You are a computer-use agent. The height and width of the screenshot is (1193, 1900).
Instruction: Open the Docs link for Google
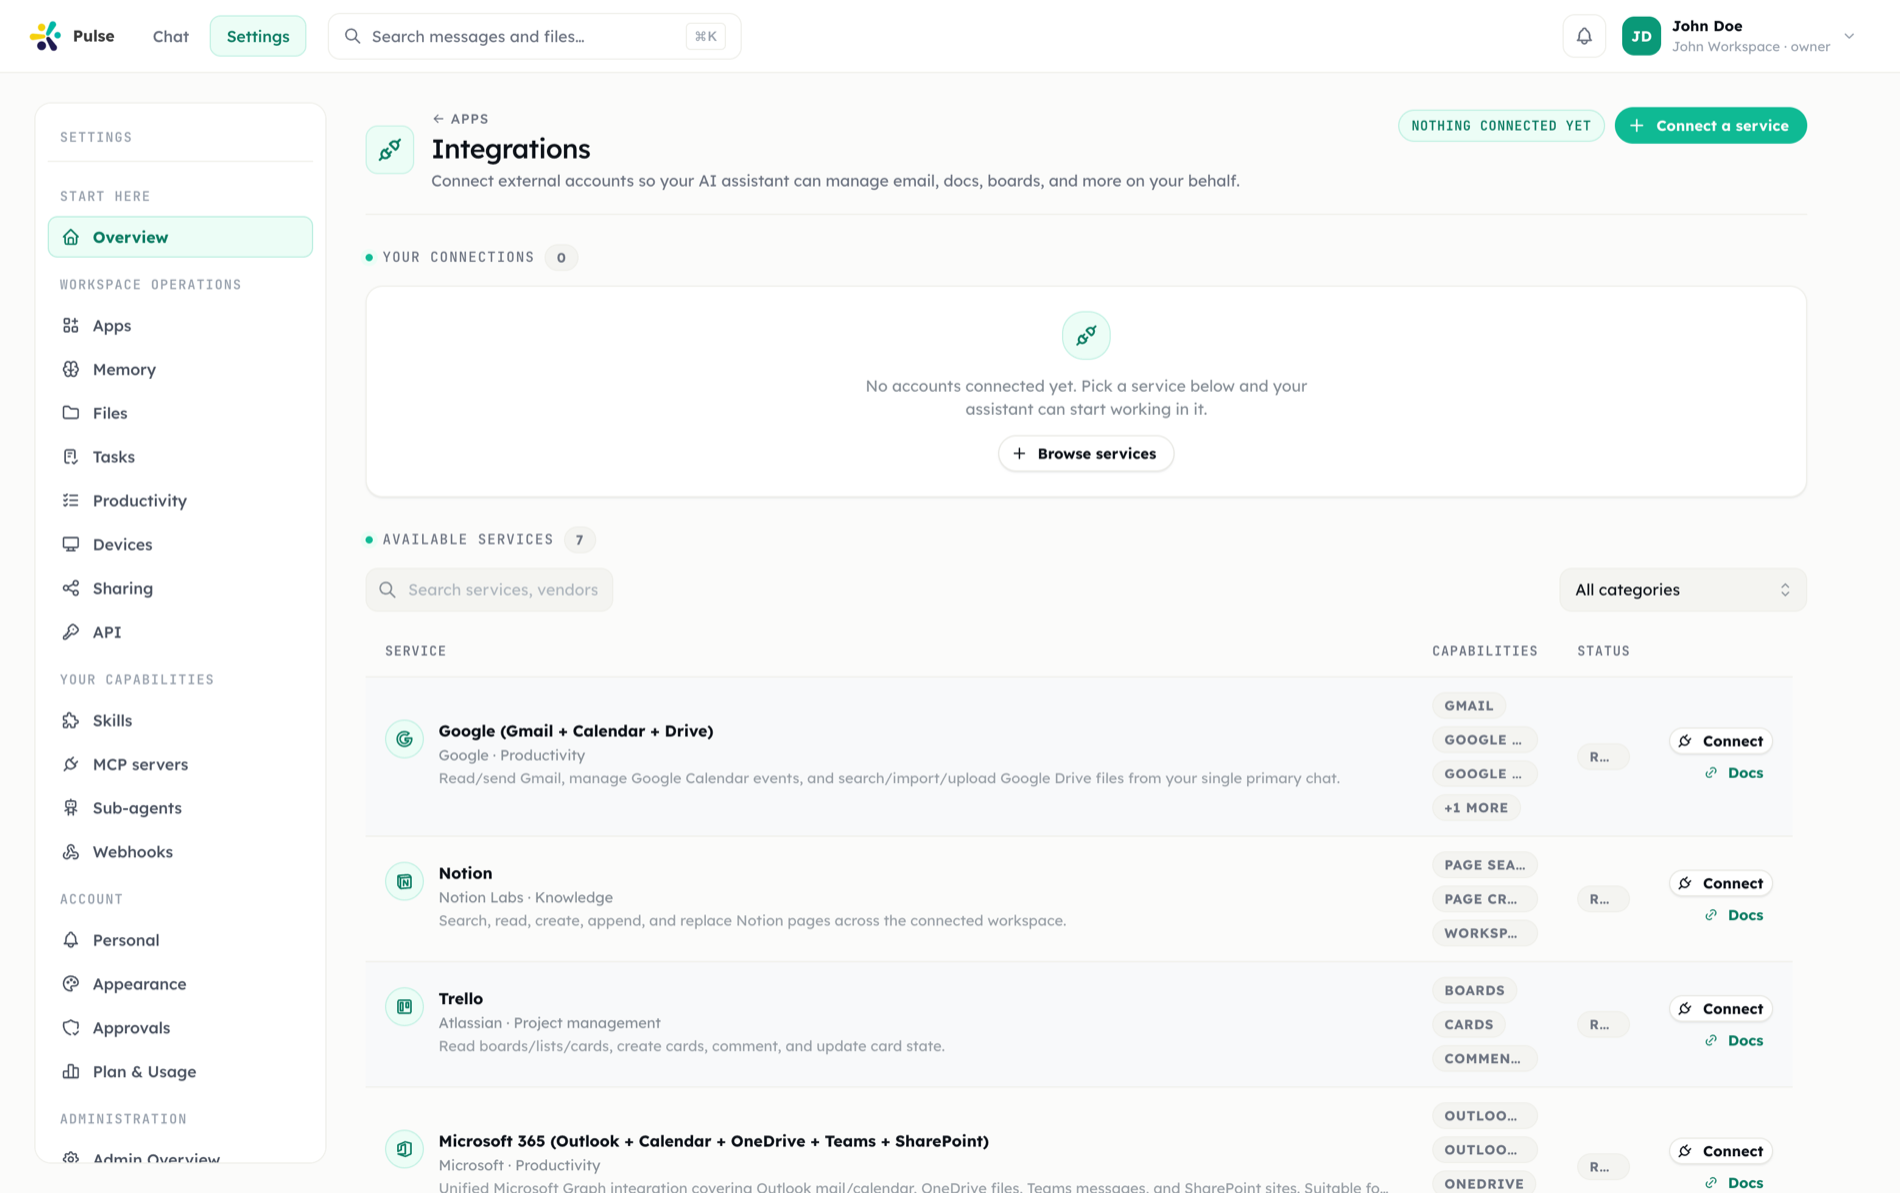1734,773
